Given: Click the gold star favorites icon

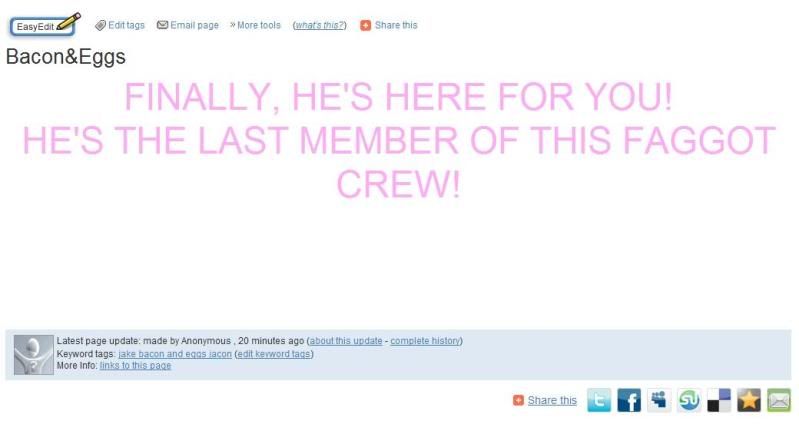Looking at the screenshot, I should point(749,400).
